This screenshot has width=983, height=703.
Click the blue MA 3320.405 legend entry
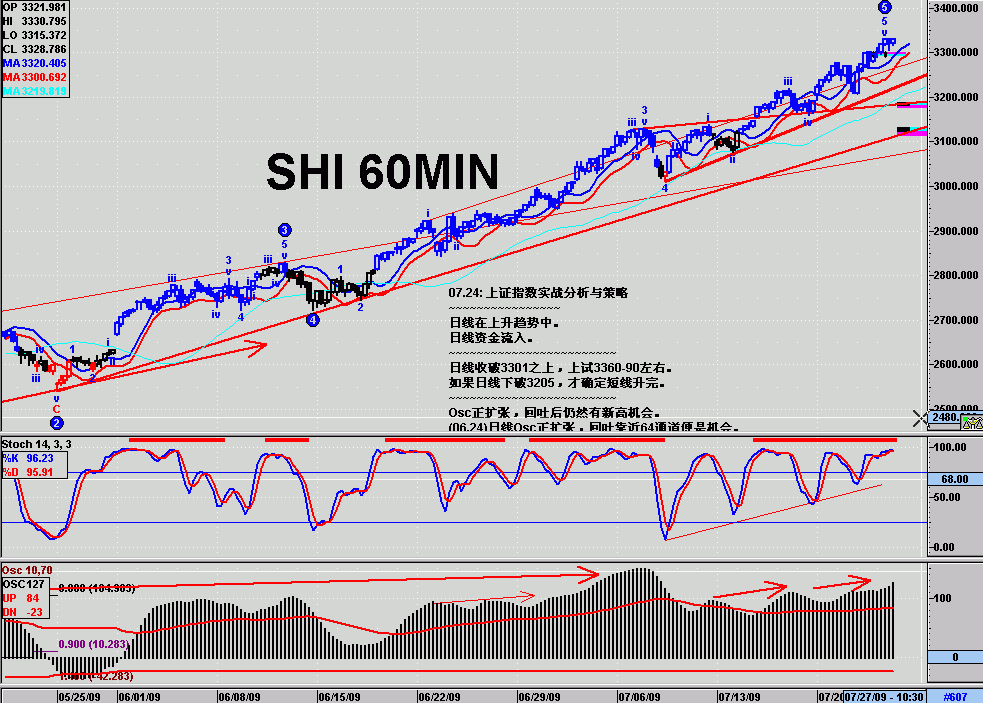click(x=35, y=63)
